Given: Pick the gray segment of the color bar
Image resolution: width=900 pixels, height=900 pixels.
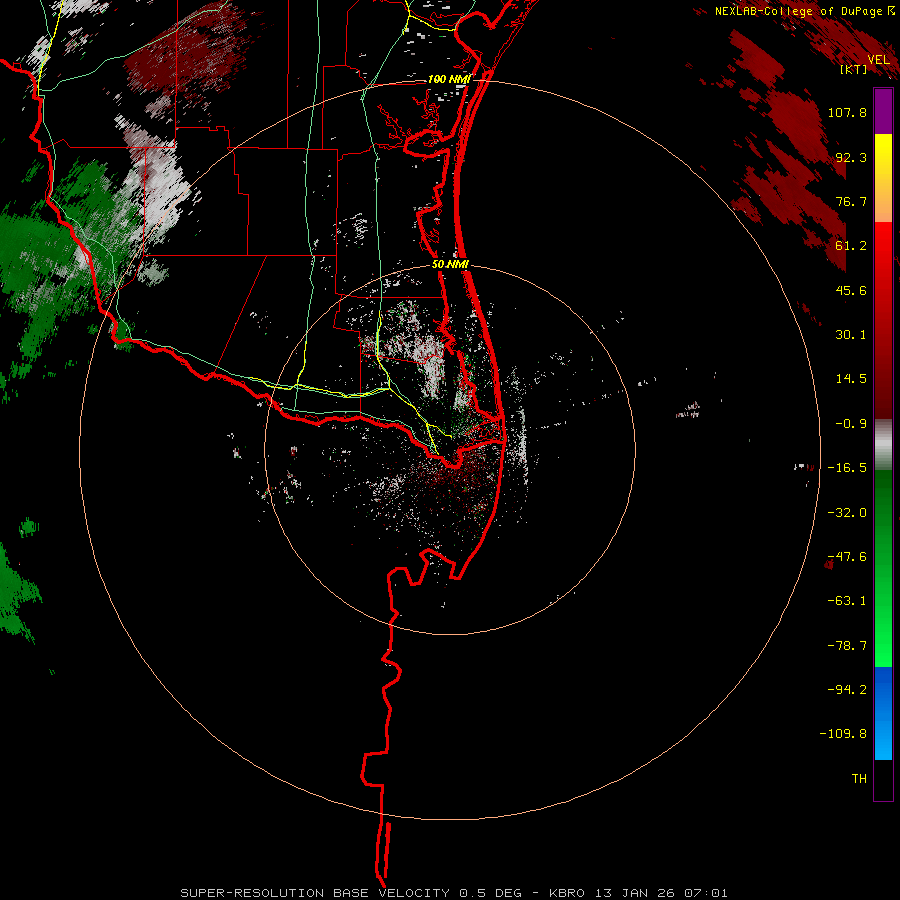Looking at the screenshot, I should [x=883, y=445].
